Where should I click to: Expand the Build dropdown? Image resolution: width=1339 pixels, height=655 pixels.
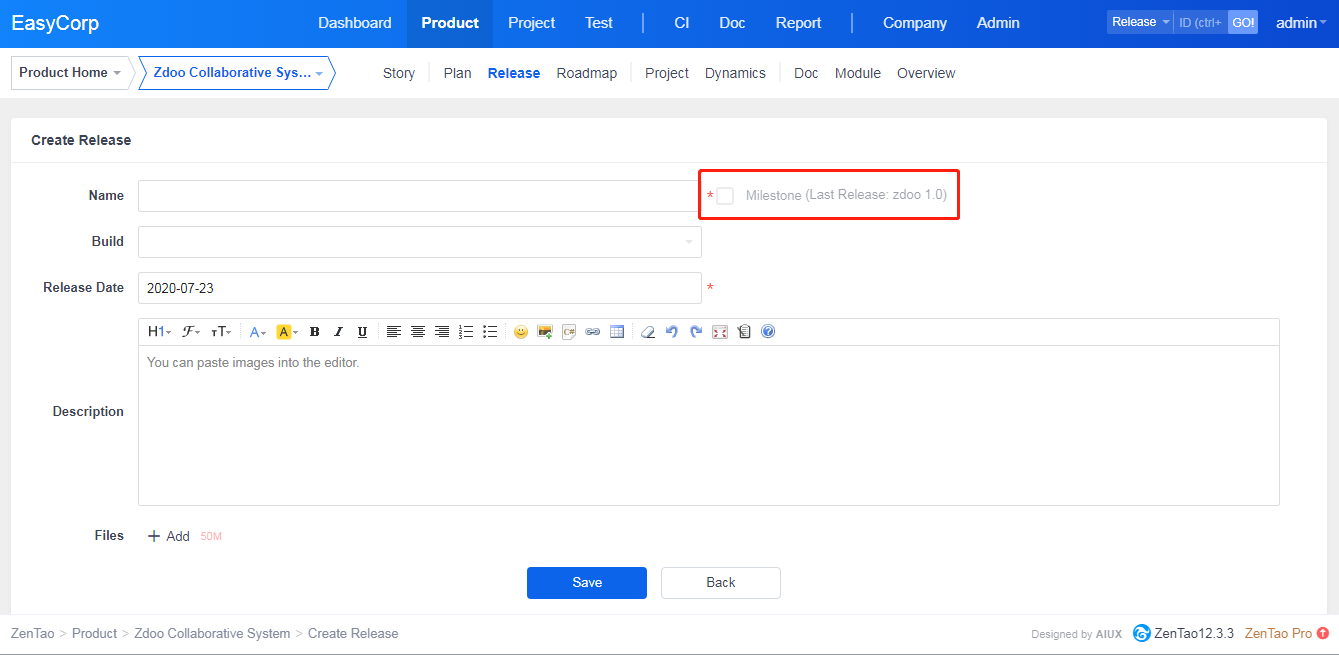(x=420, y=242)
